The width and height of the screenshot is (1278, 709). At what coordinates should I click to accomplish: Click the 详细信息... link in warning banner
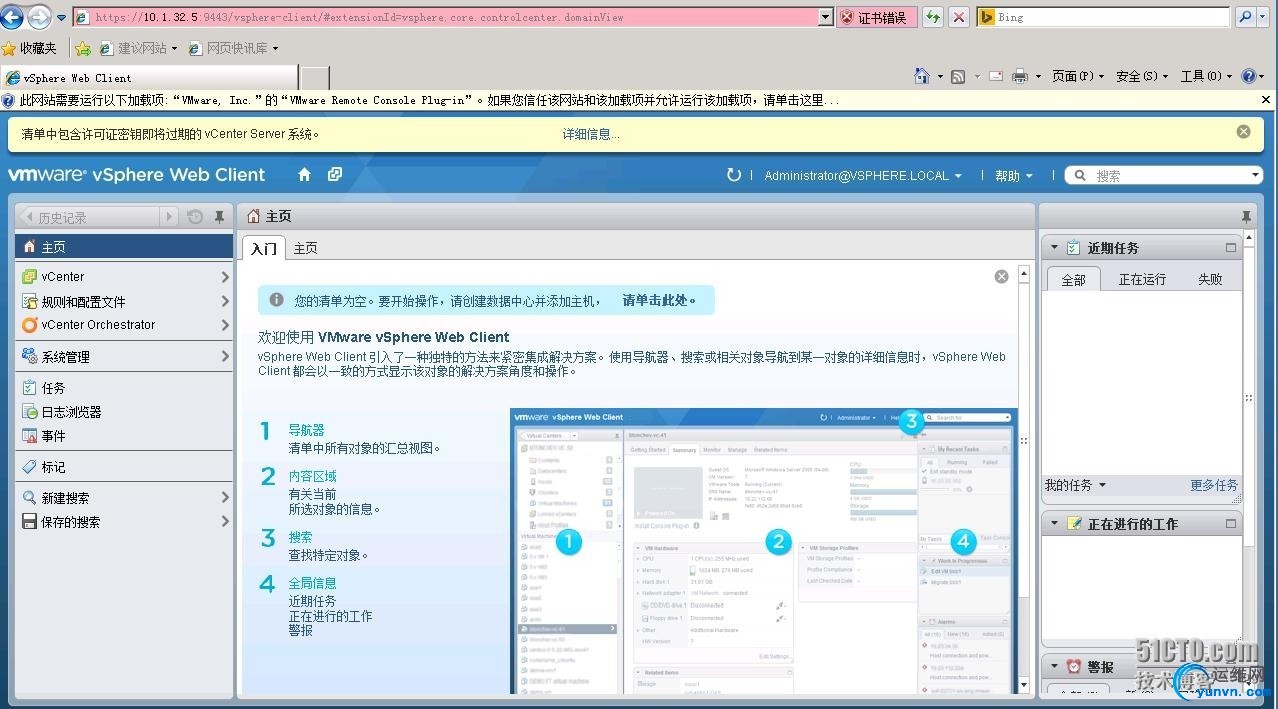[x=590, y=134]
